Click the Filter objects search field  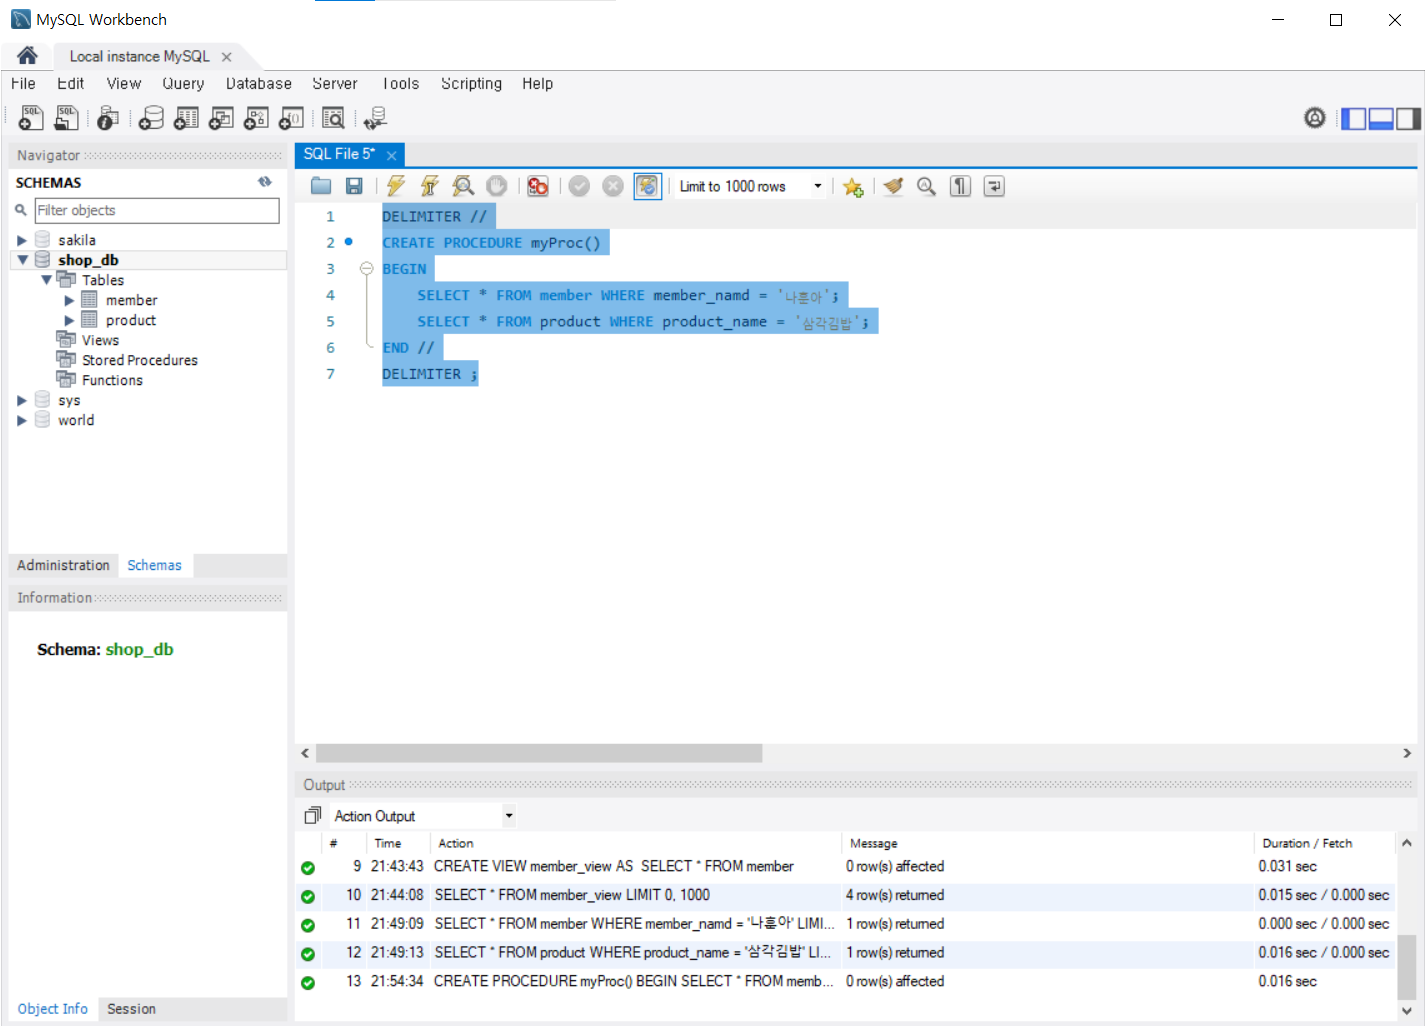pos(157,210)
